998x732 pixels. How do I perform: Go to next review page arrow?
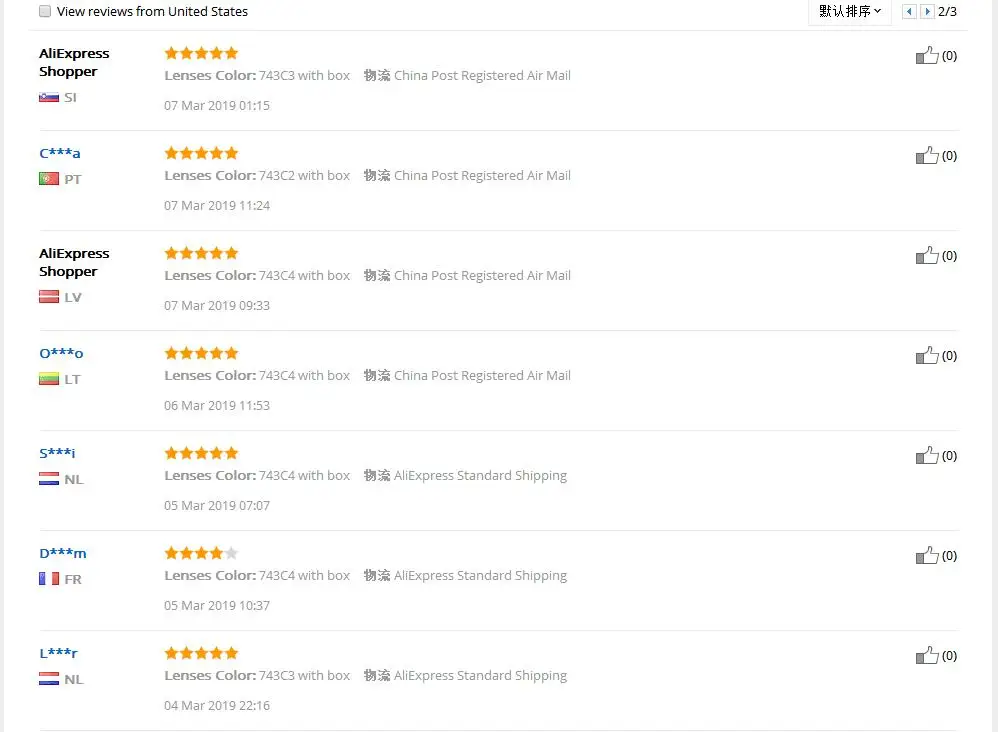(927, 11)
